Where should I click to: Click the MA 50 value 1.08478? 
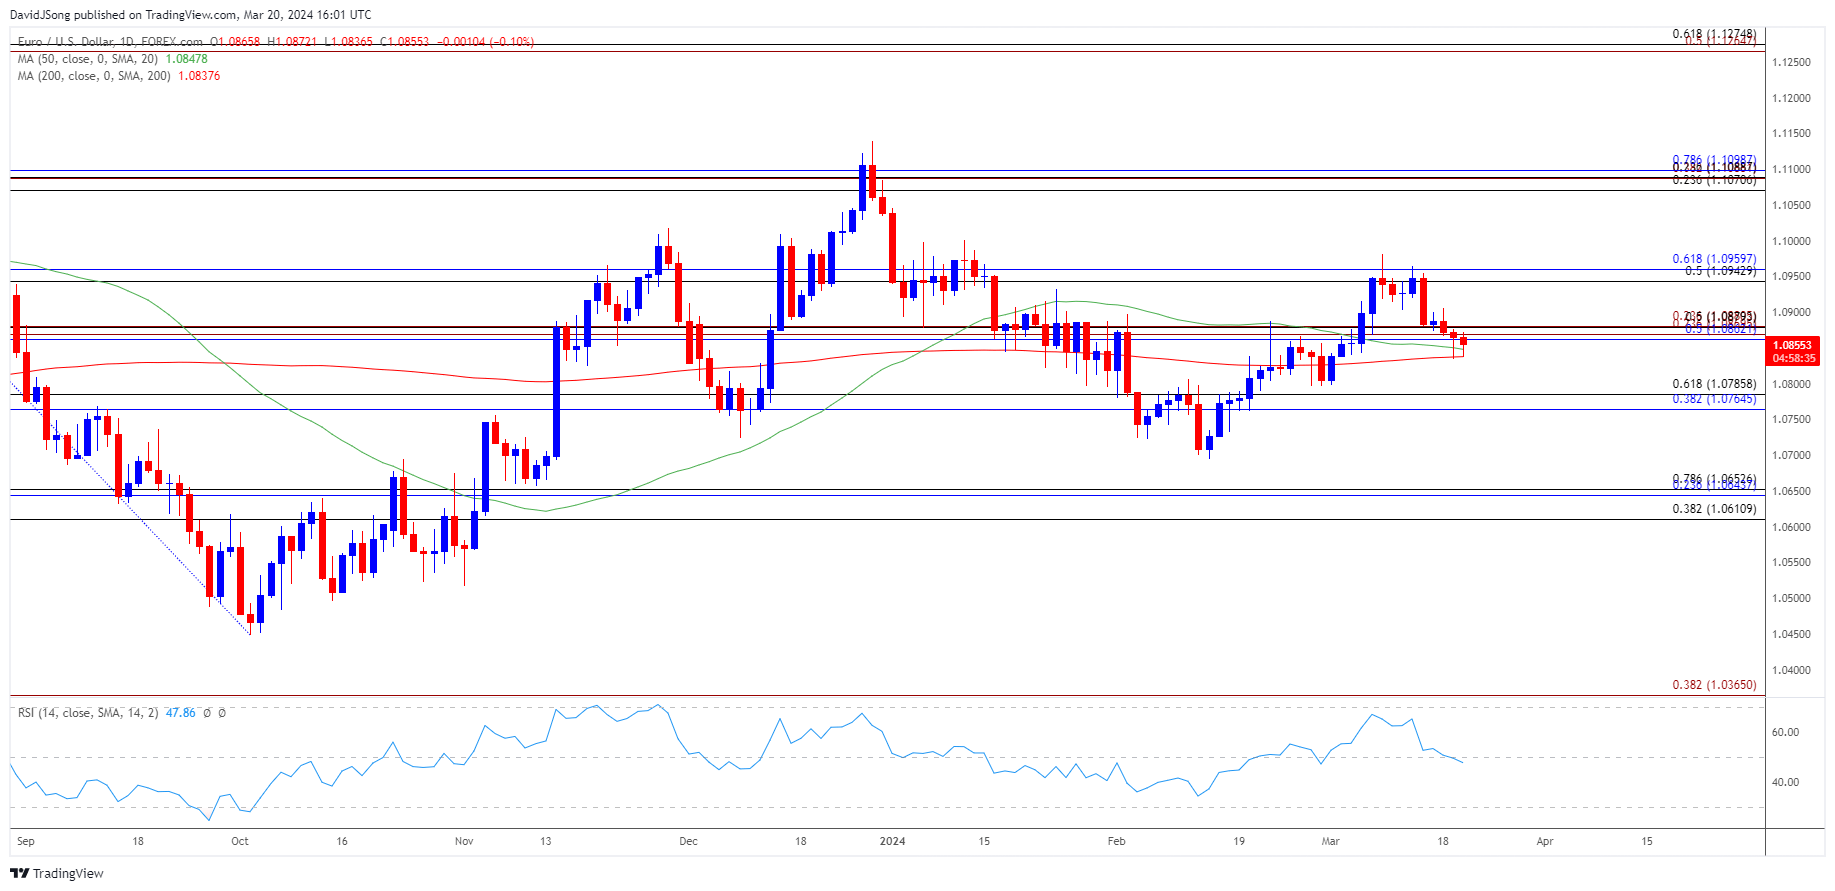[x=186, y=59]
